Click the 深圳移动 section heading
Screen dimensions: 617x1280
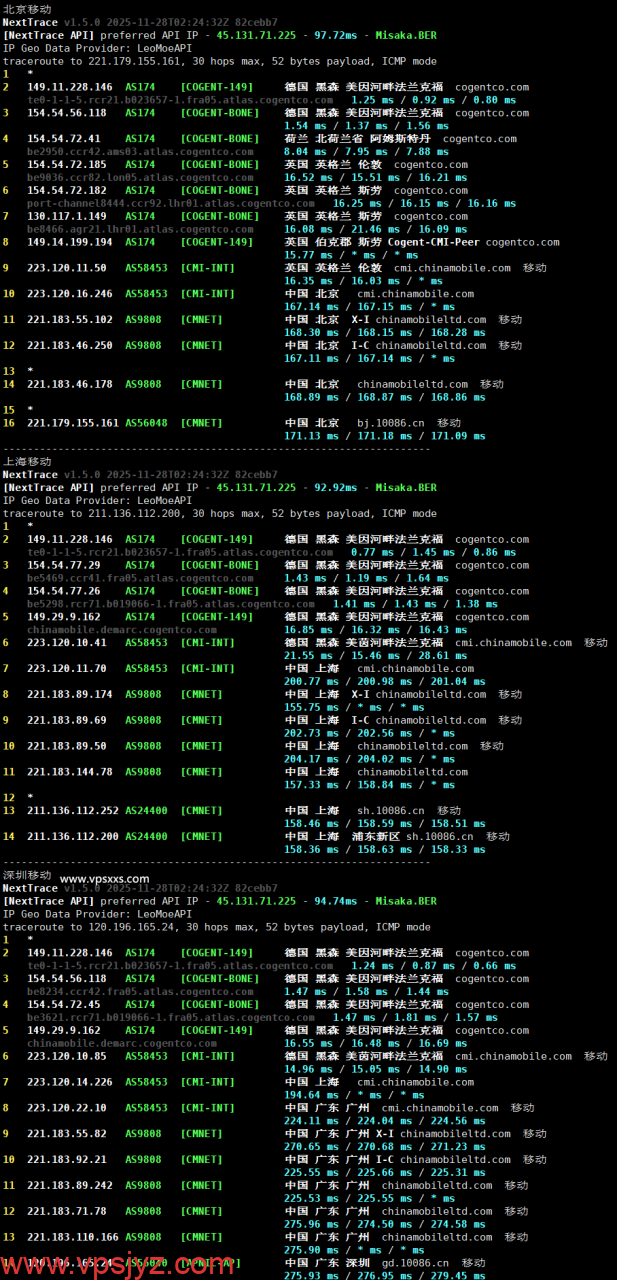click(x=27, y=875)
